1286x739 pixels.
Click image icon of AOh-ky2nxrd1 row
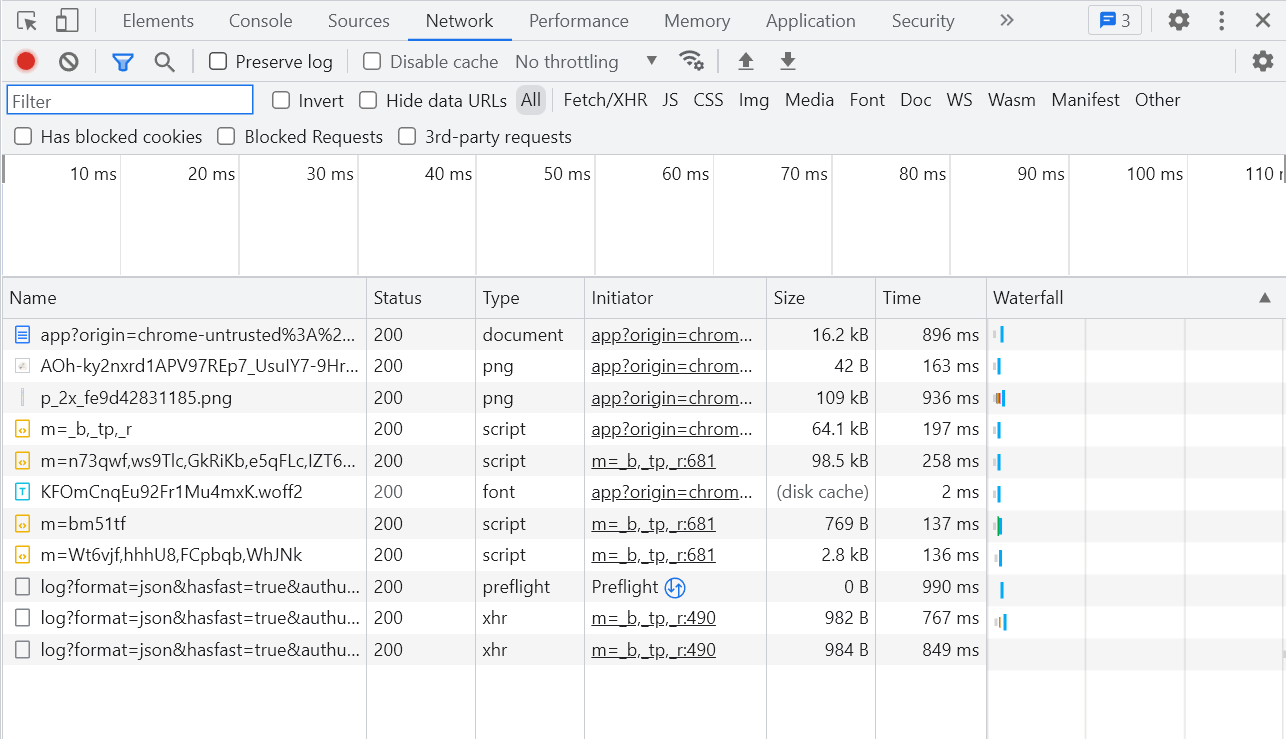tap(22, 366)
